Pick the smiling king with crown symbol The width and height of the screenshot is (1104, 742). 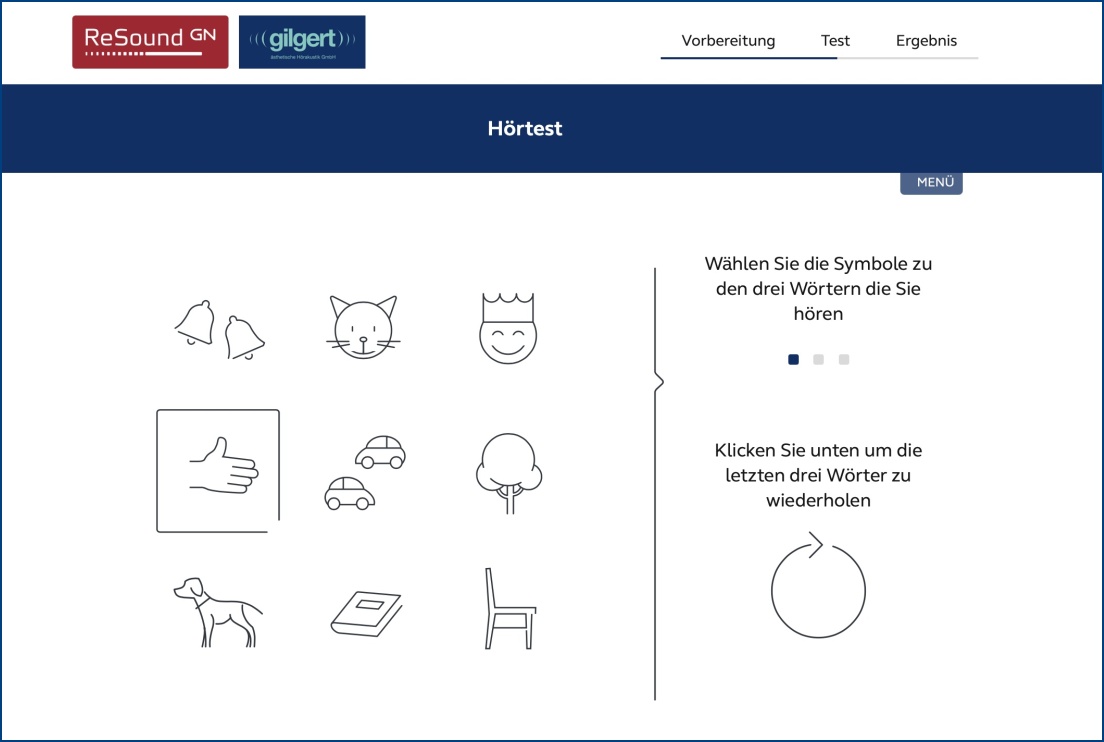click(x=508, y=328)
